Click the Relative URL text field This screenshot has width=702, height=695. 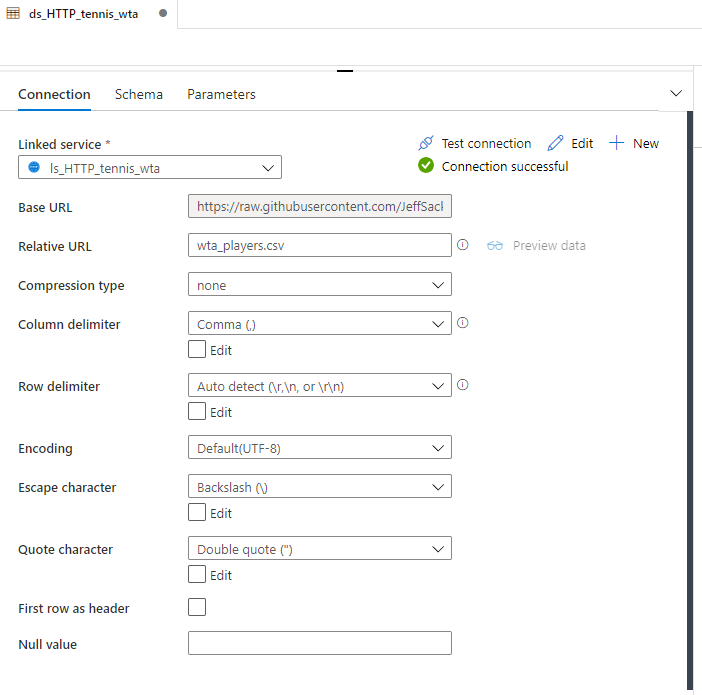(319, 245)
